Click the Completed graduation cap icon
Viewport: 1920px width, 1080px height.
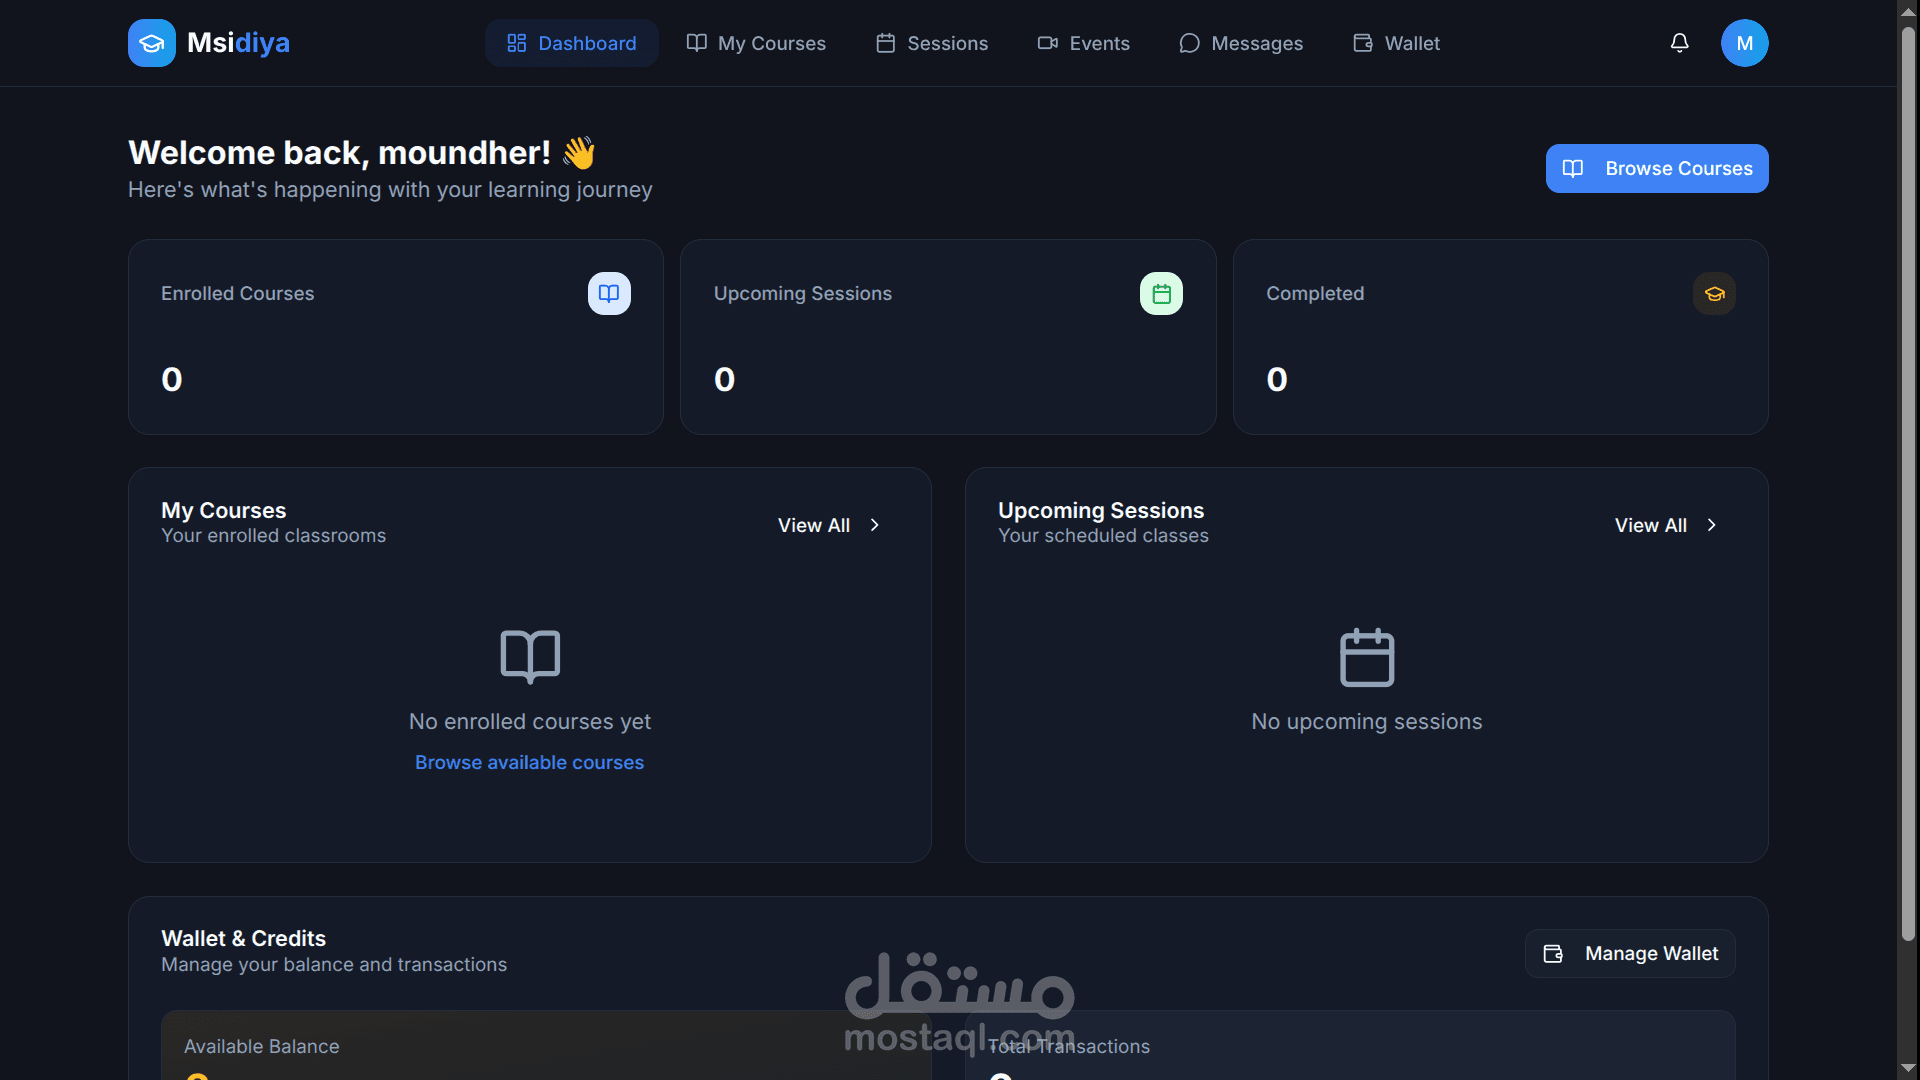tap(1714, 293)
